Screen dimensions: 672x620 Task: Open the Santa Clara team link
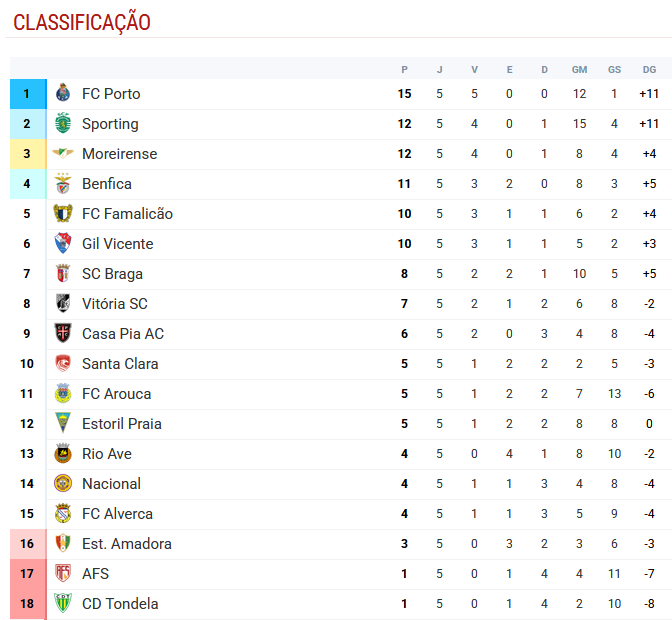point(120,364)
